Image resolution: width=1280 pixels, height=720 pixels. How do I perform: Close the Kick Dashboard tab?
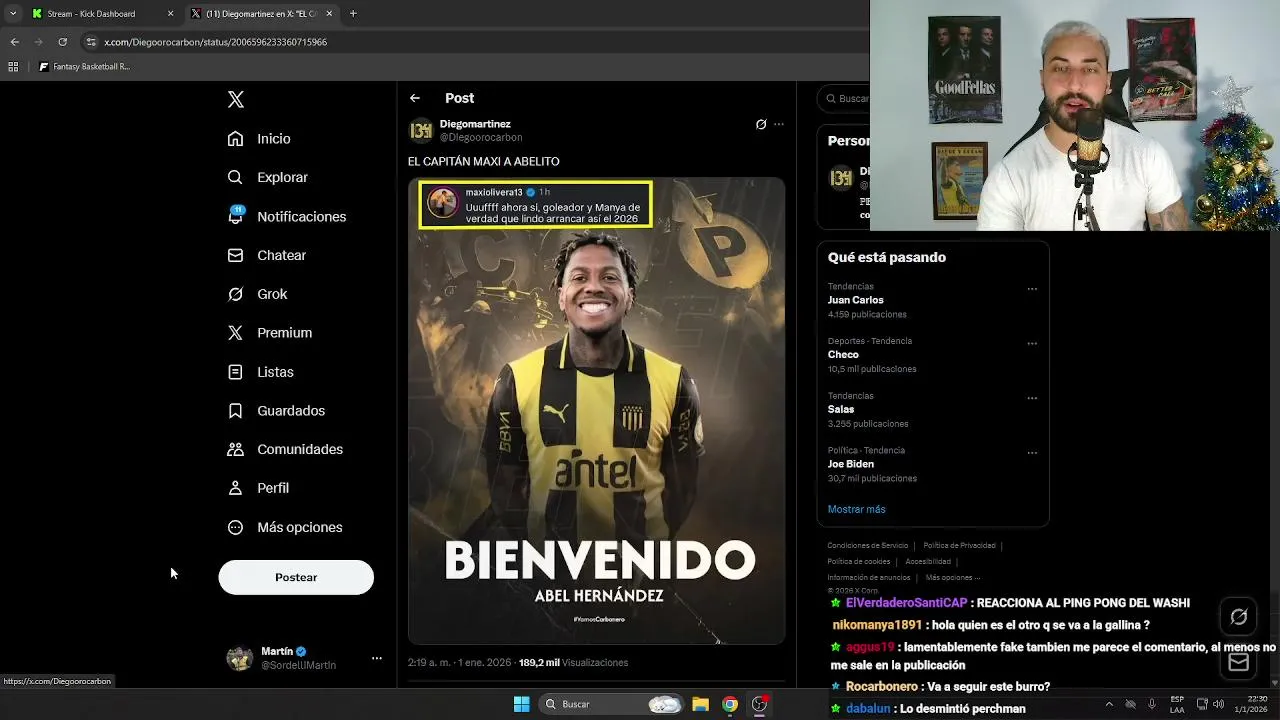click(170, 13)
